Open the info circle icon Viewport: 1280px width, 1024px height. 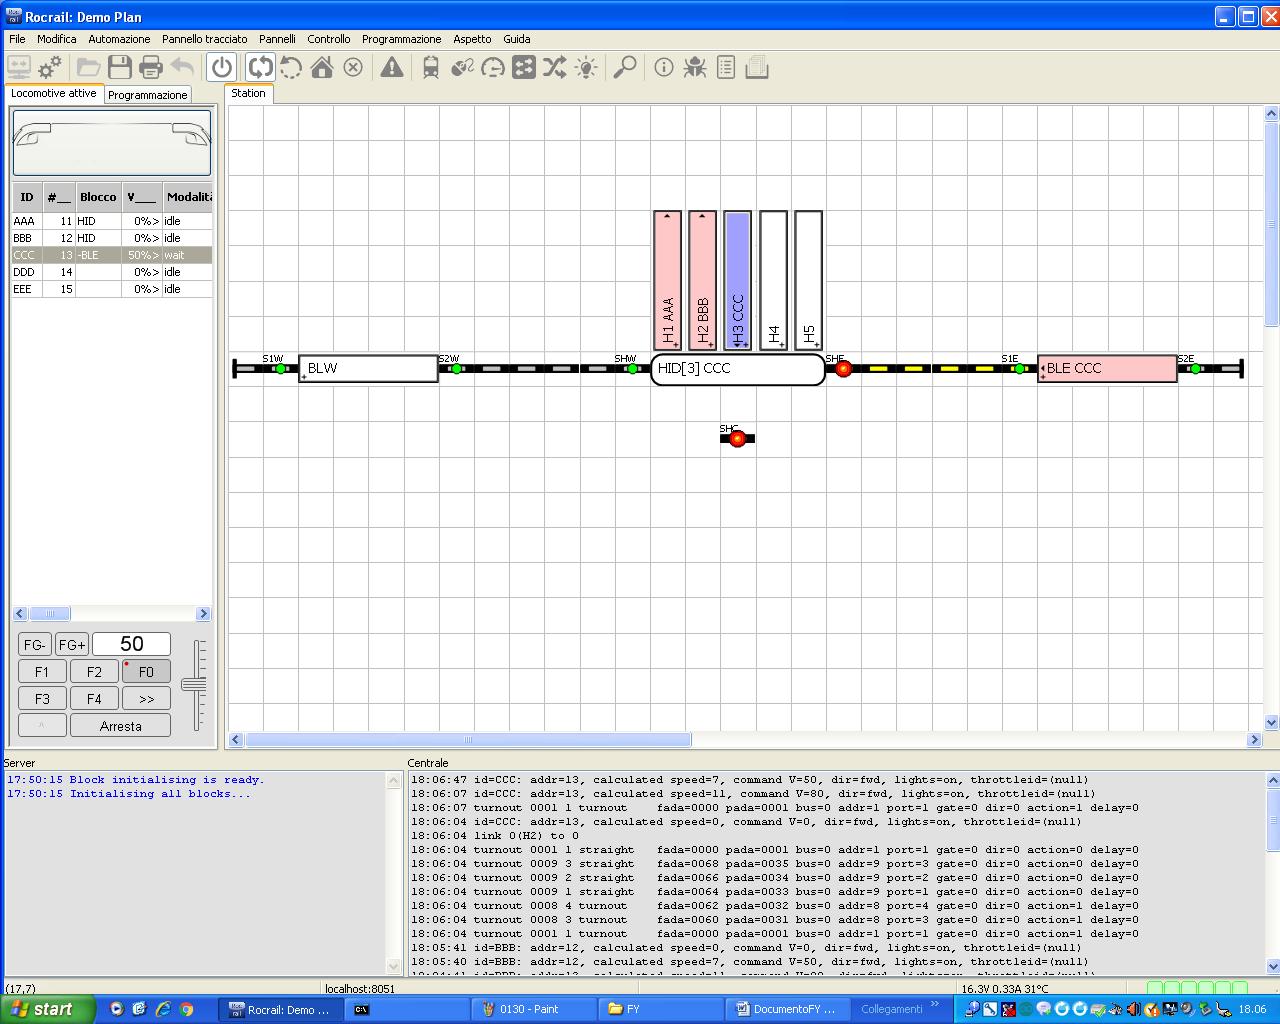coord(664,67)
